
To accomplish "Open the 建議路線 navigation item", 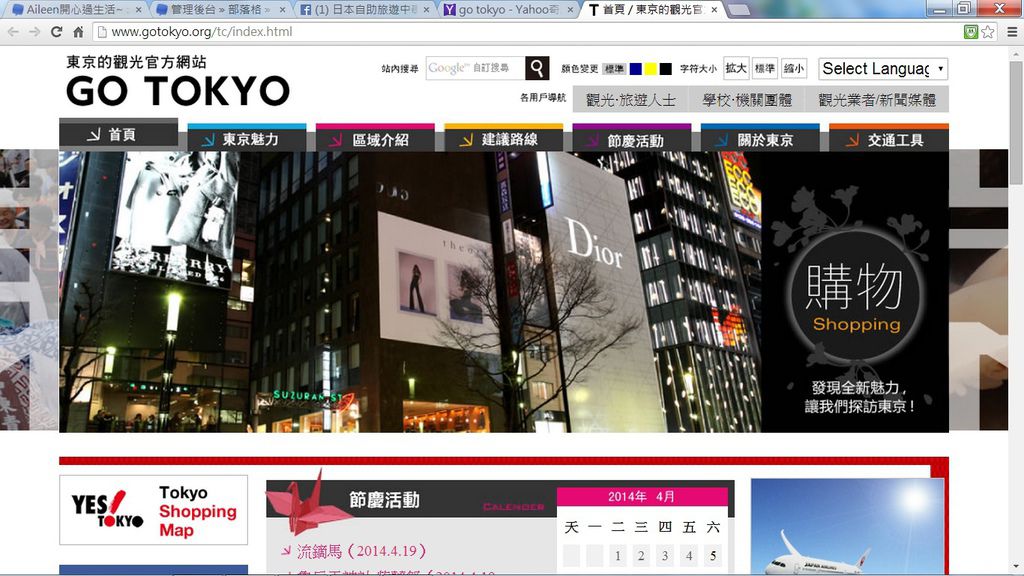I will pos(503,138).
